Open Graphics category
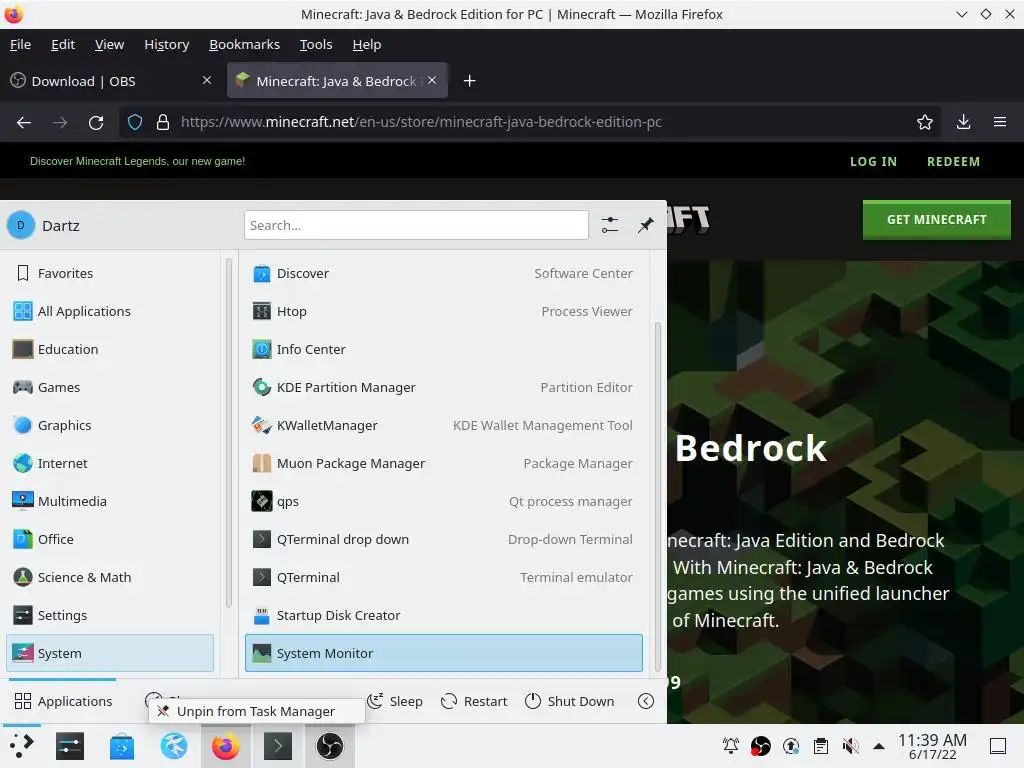1024x768 pixels. 110,425
